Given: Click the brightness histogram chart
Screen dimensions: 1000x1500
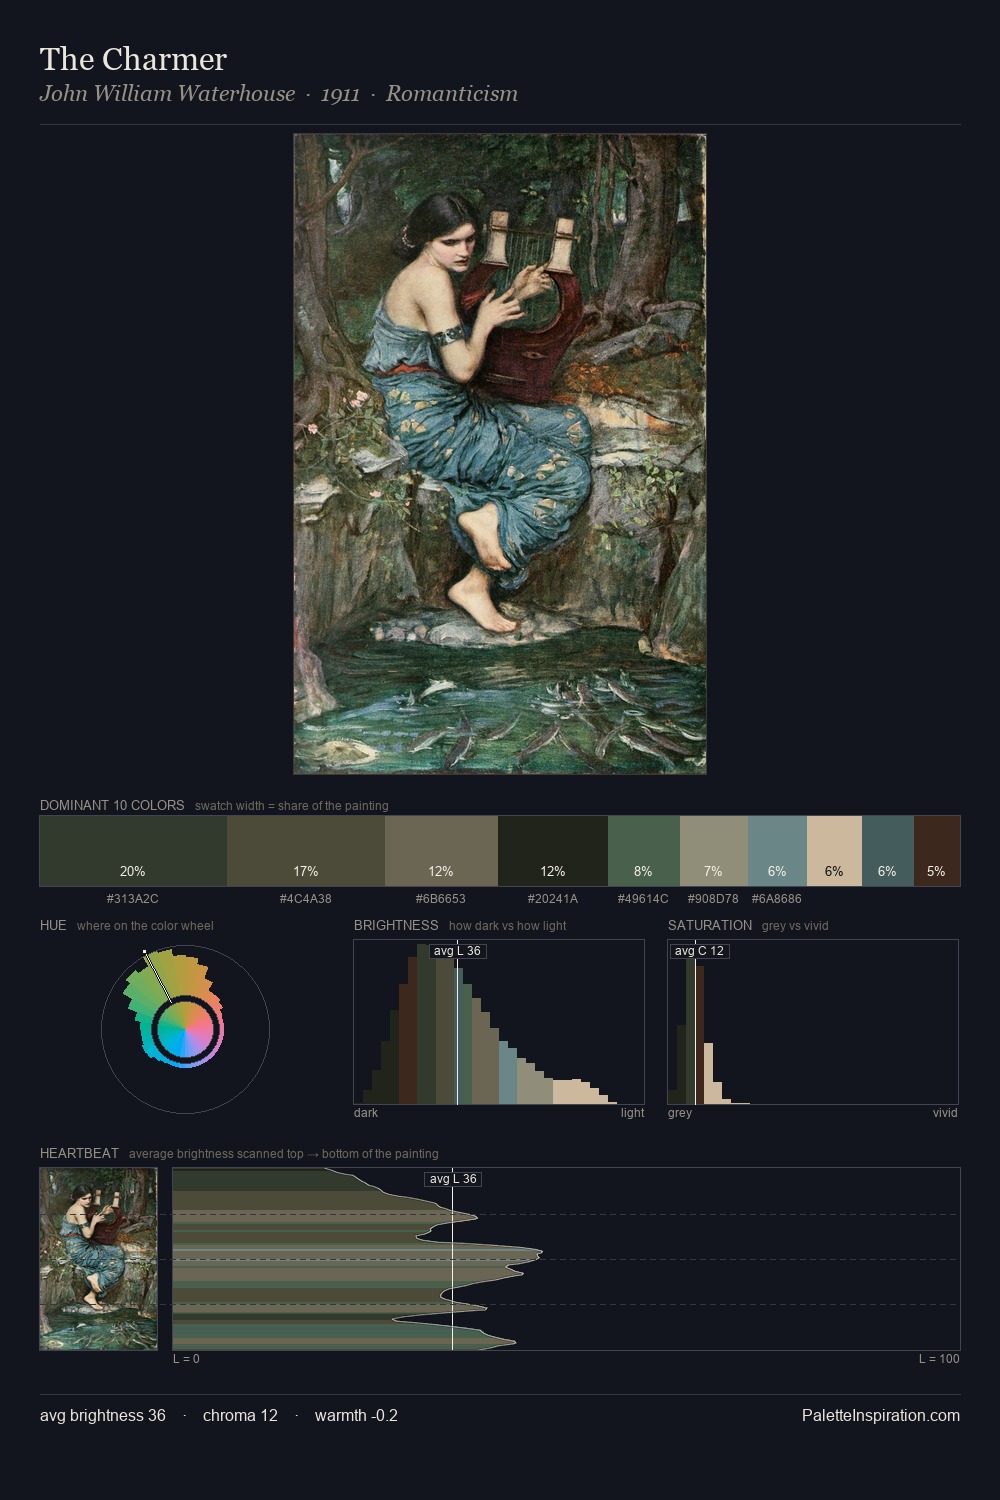Looking at the screenshot, I should click(x=499, y=1022).
